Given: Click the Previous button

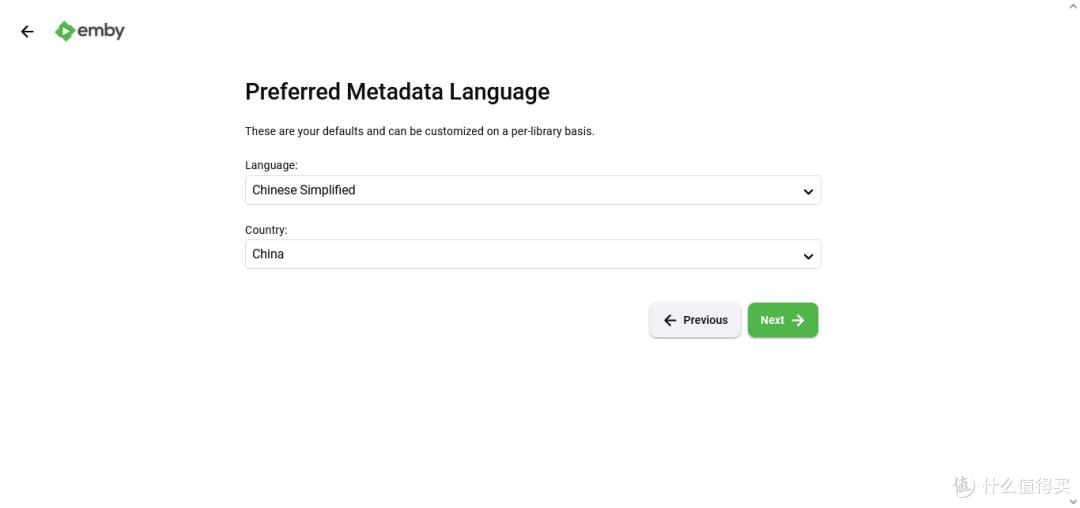Looking at the screenshot, I should [x=695, y=320].
